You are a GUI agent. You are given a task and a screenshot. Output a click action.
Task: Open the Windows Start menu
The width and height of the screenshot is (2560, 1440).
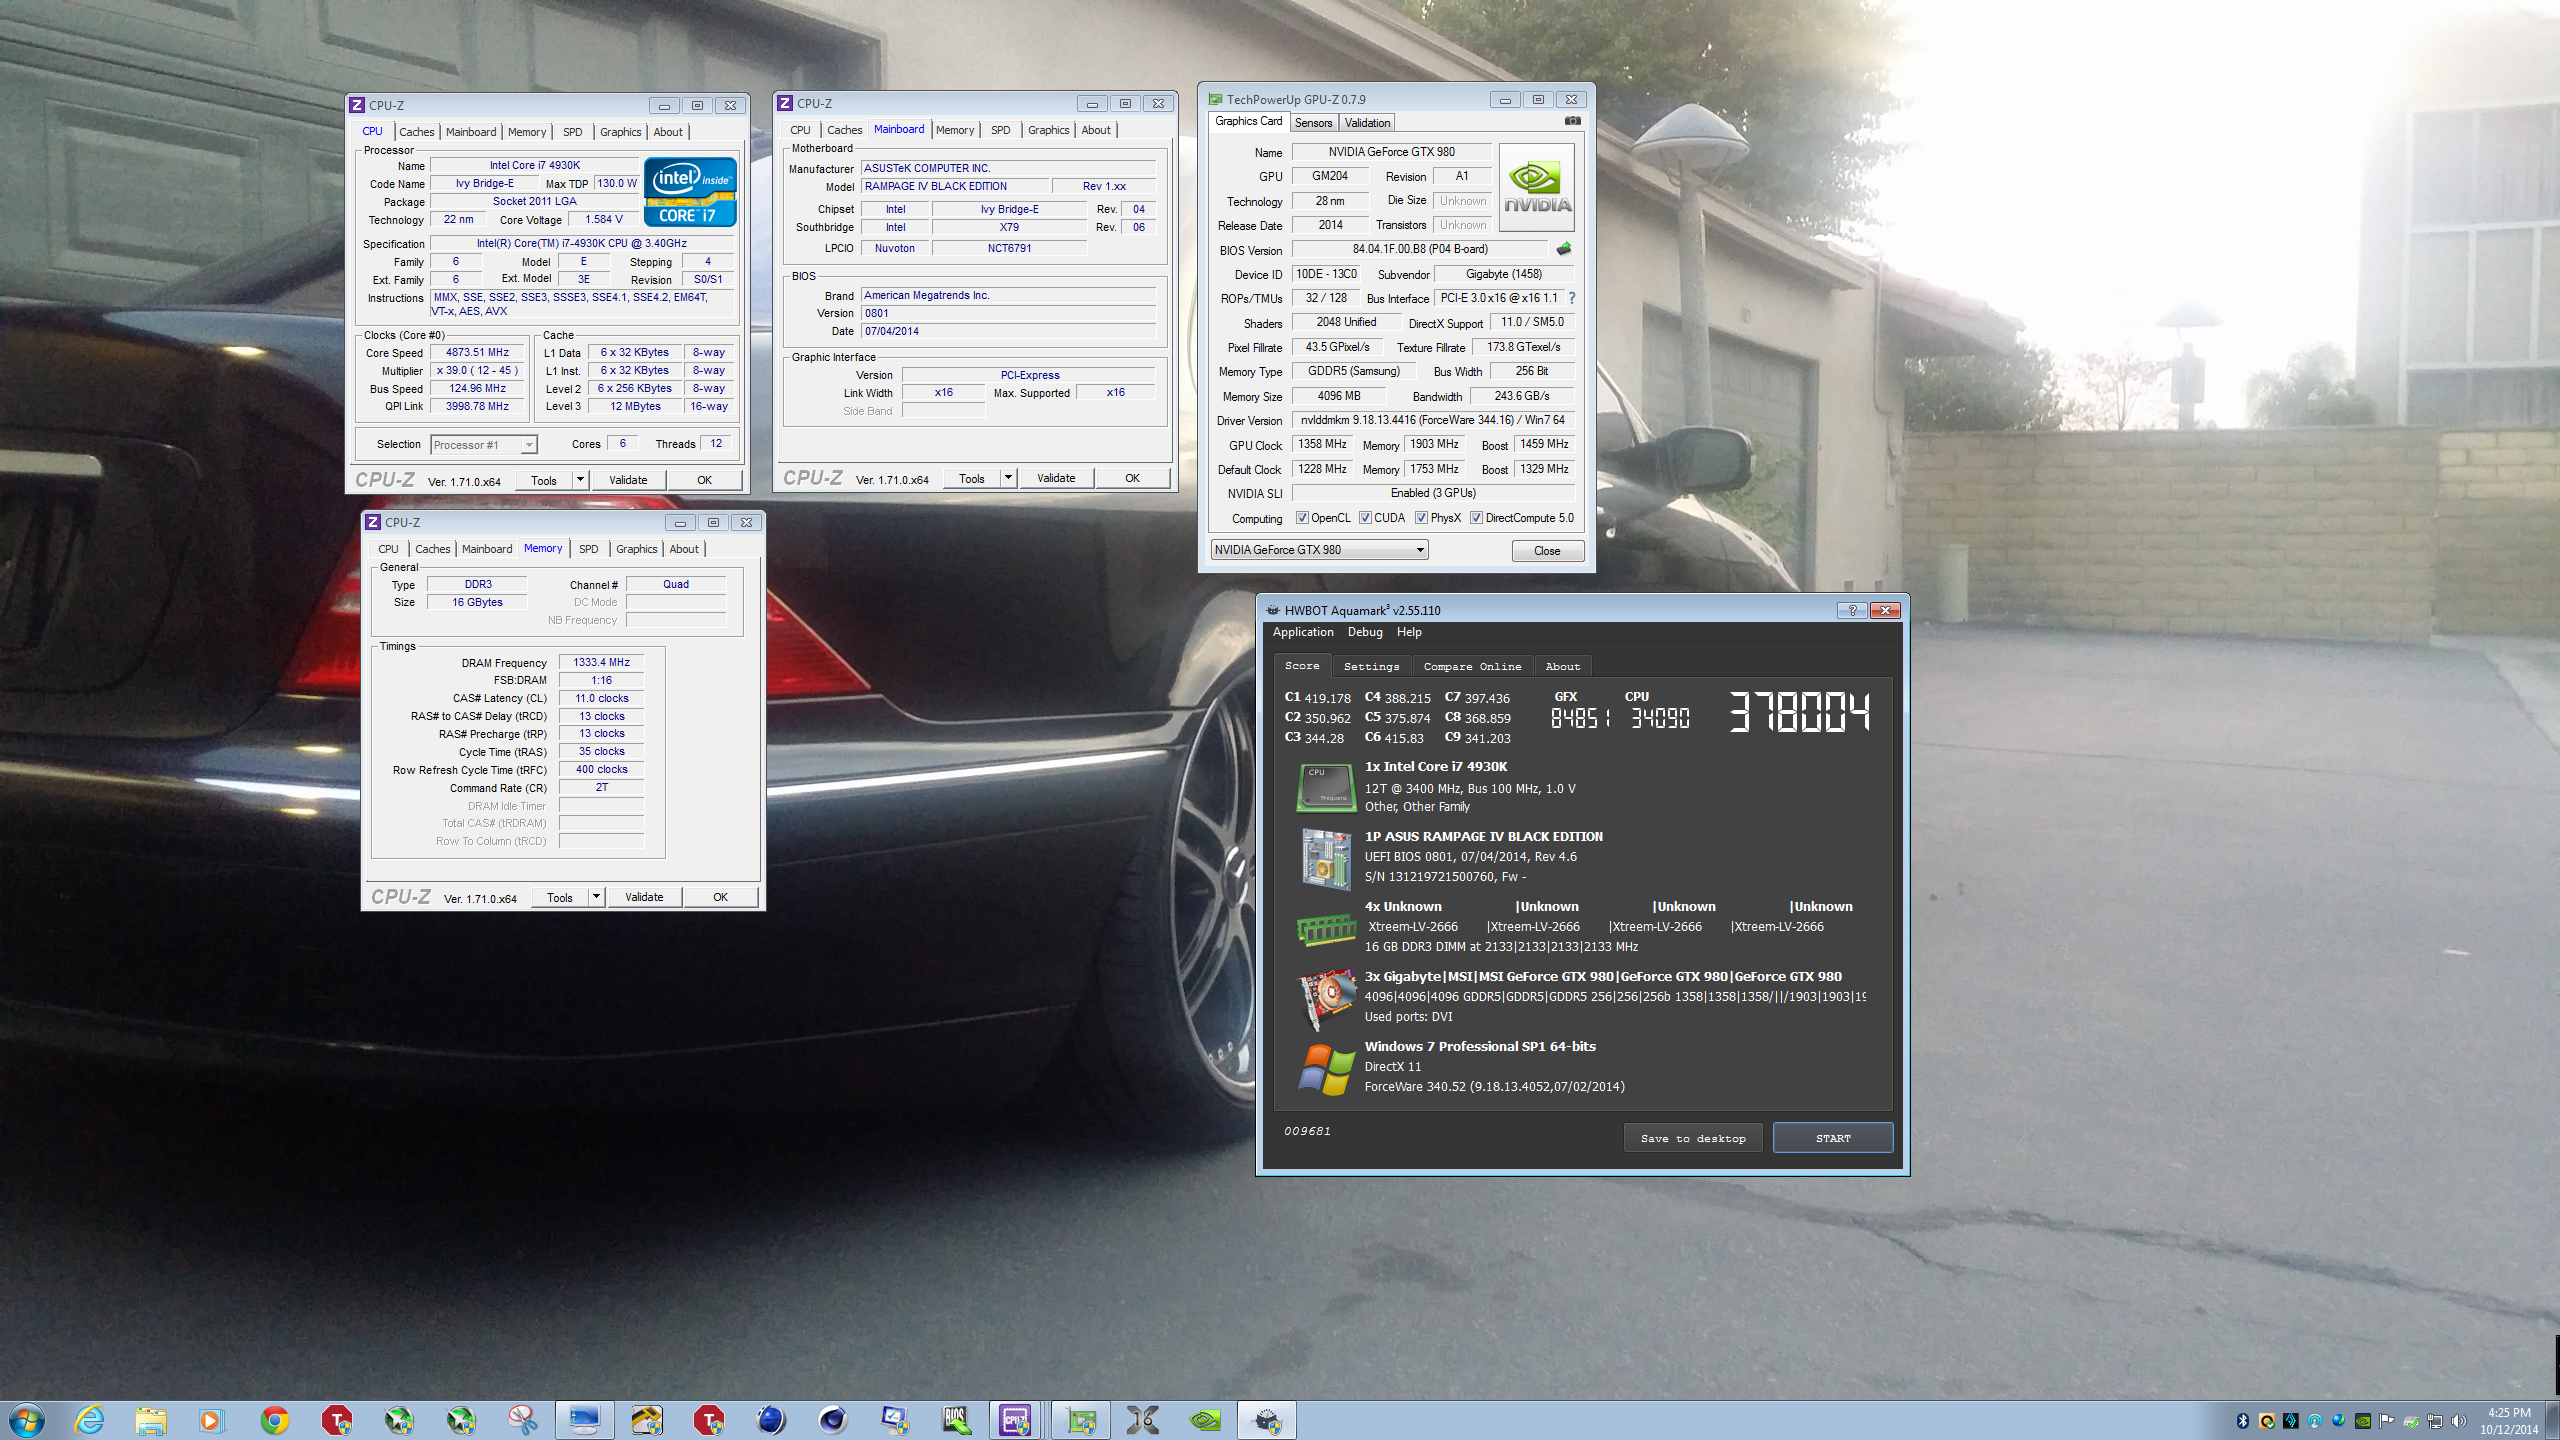(26, 1420)
